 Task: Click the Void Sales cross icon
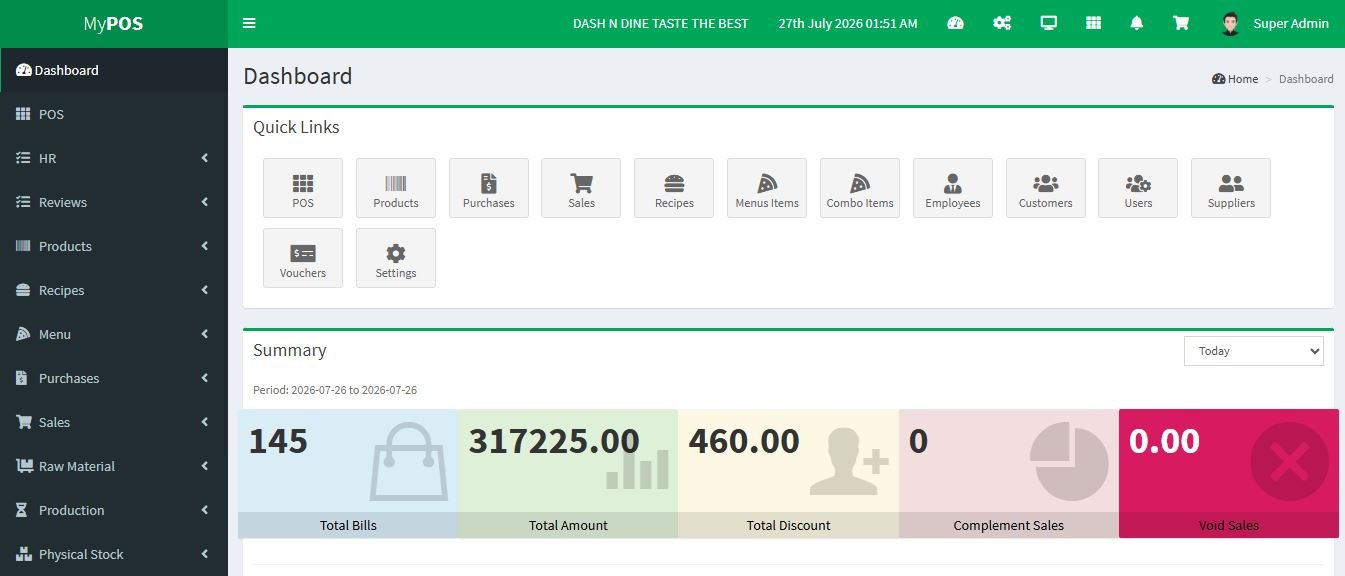tap(1290, 462)
